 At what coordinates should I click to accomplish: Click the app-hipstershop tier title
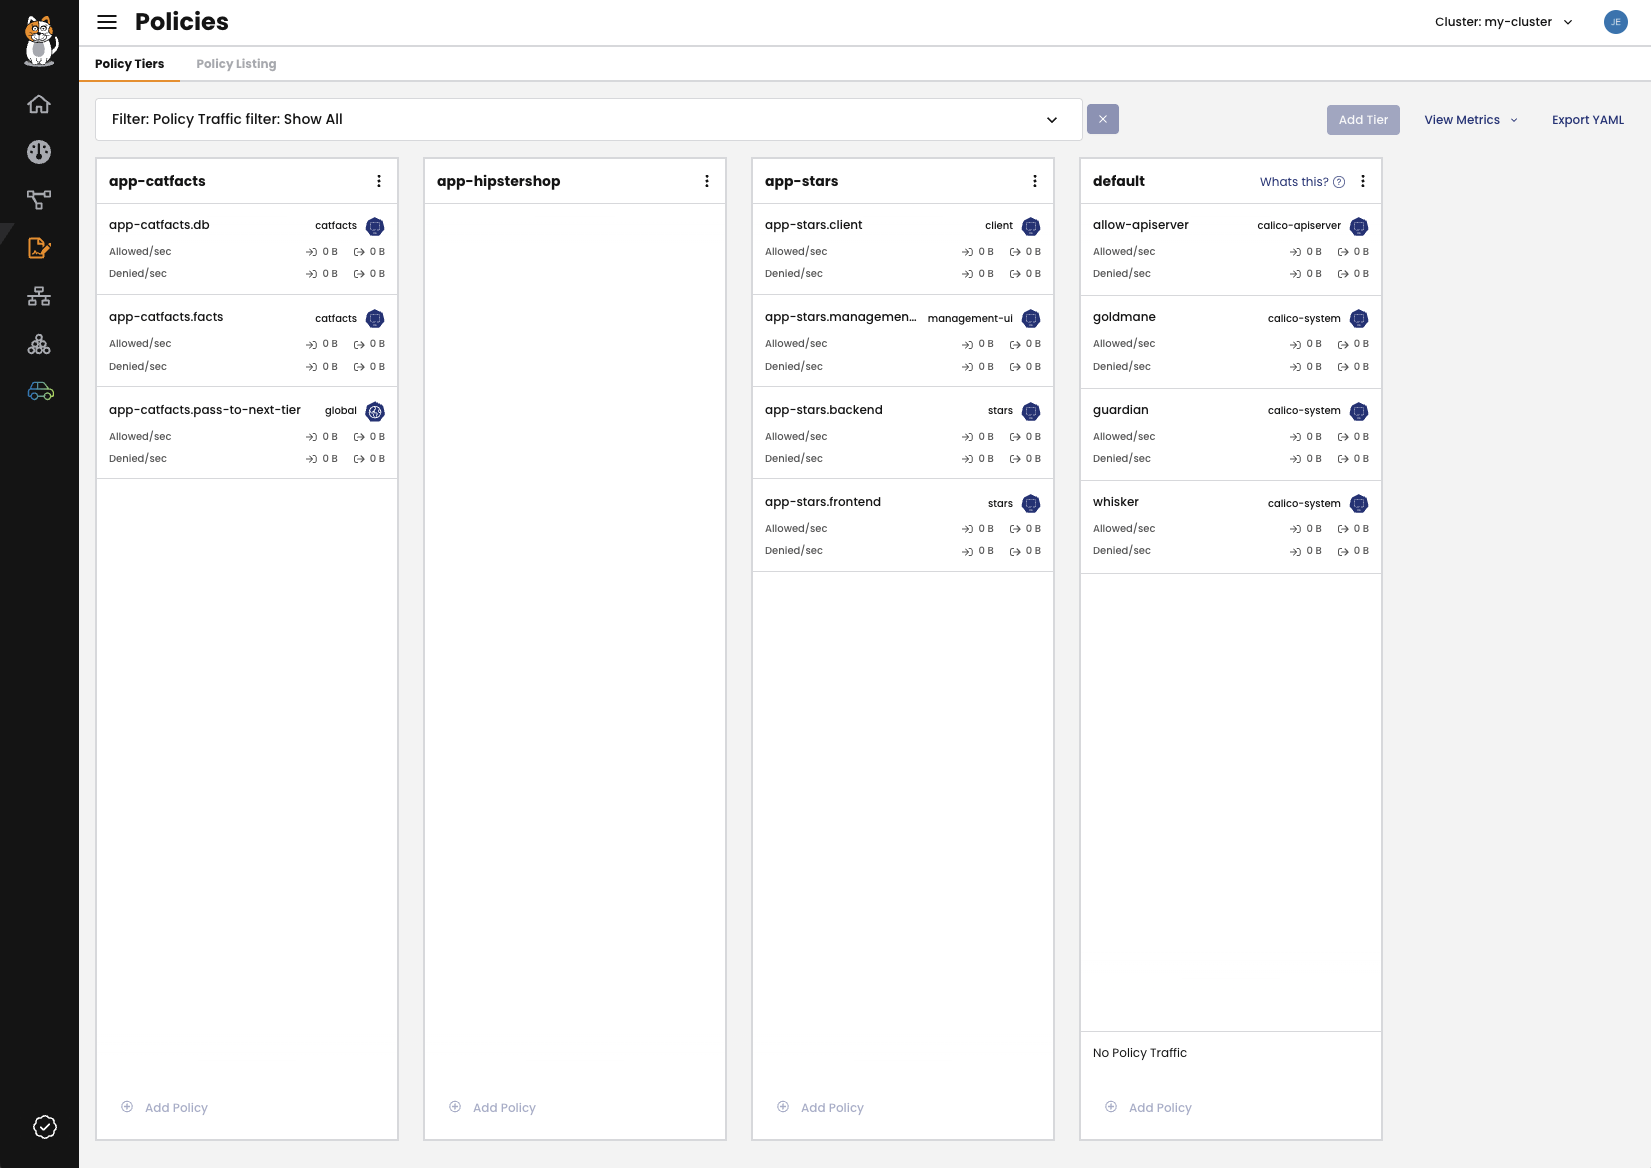tap(498, 181)
